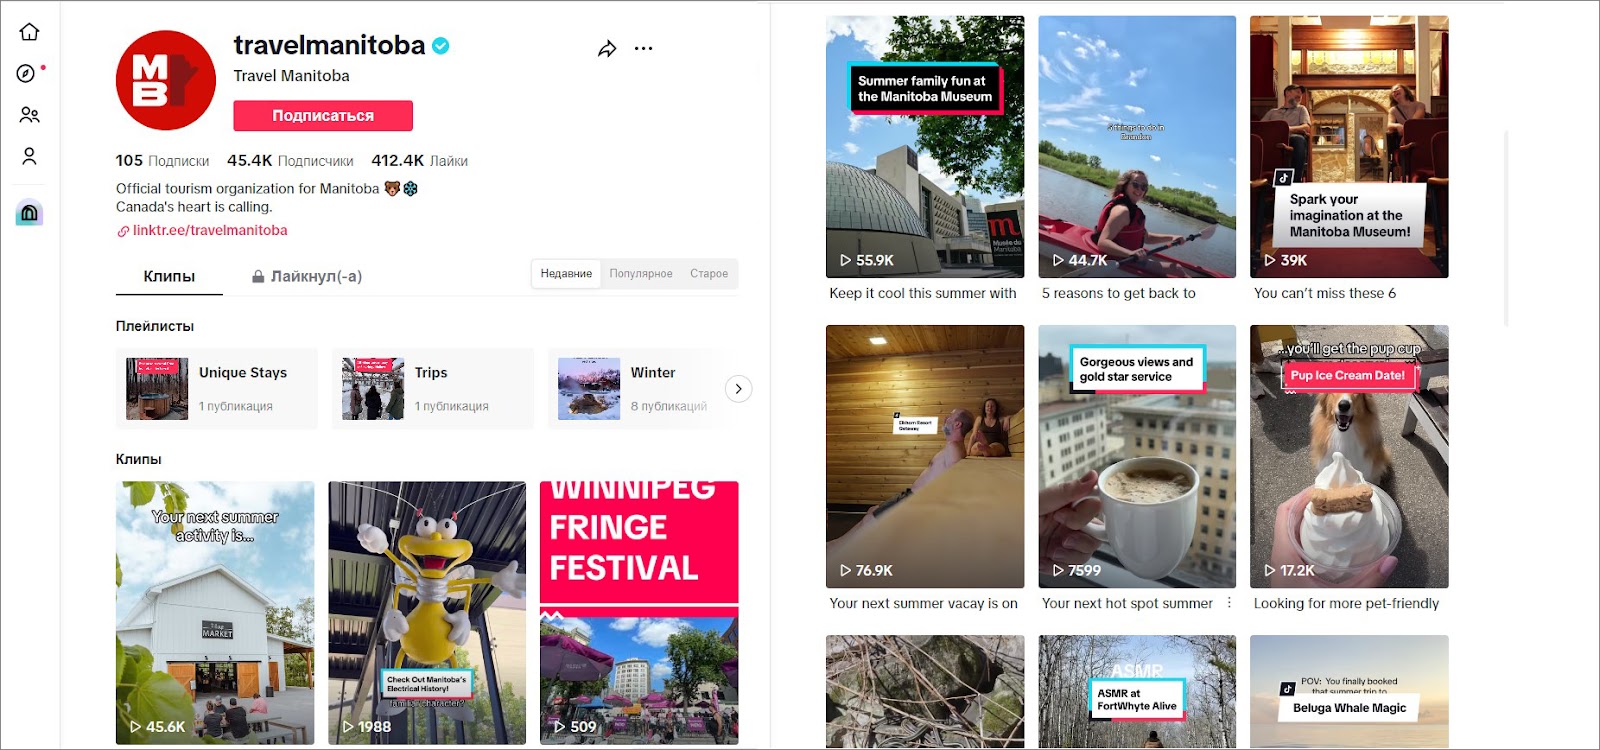Image resolution: width=1600 pixels, height=750 pixels.
Task: Click the Плейлисты section heading
Action: coord(155,326)
